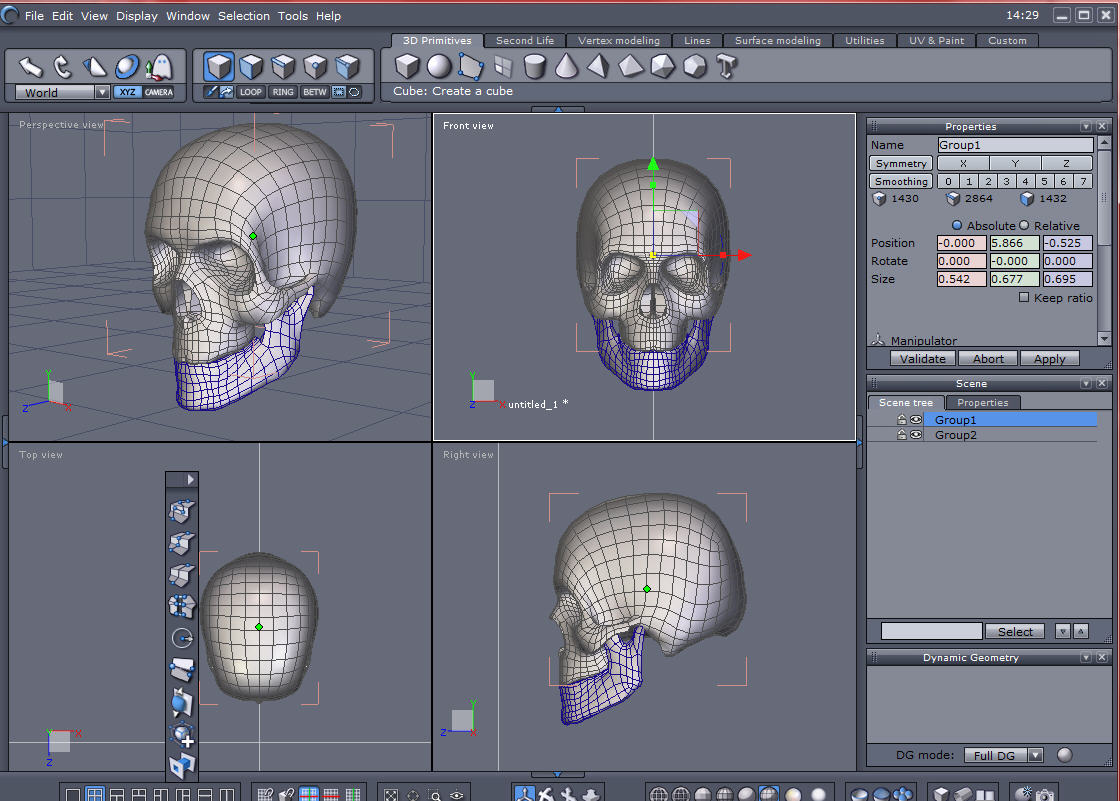Click the circular target icon in floating toolbar

[182, 638]
